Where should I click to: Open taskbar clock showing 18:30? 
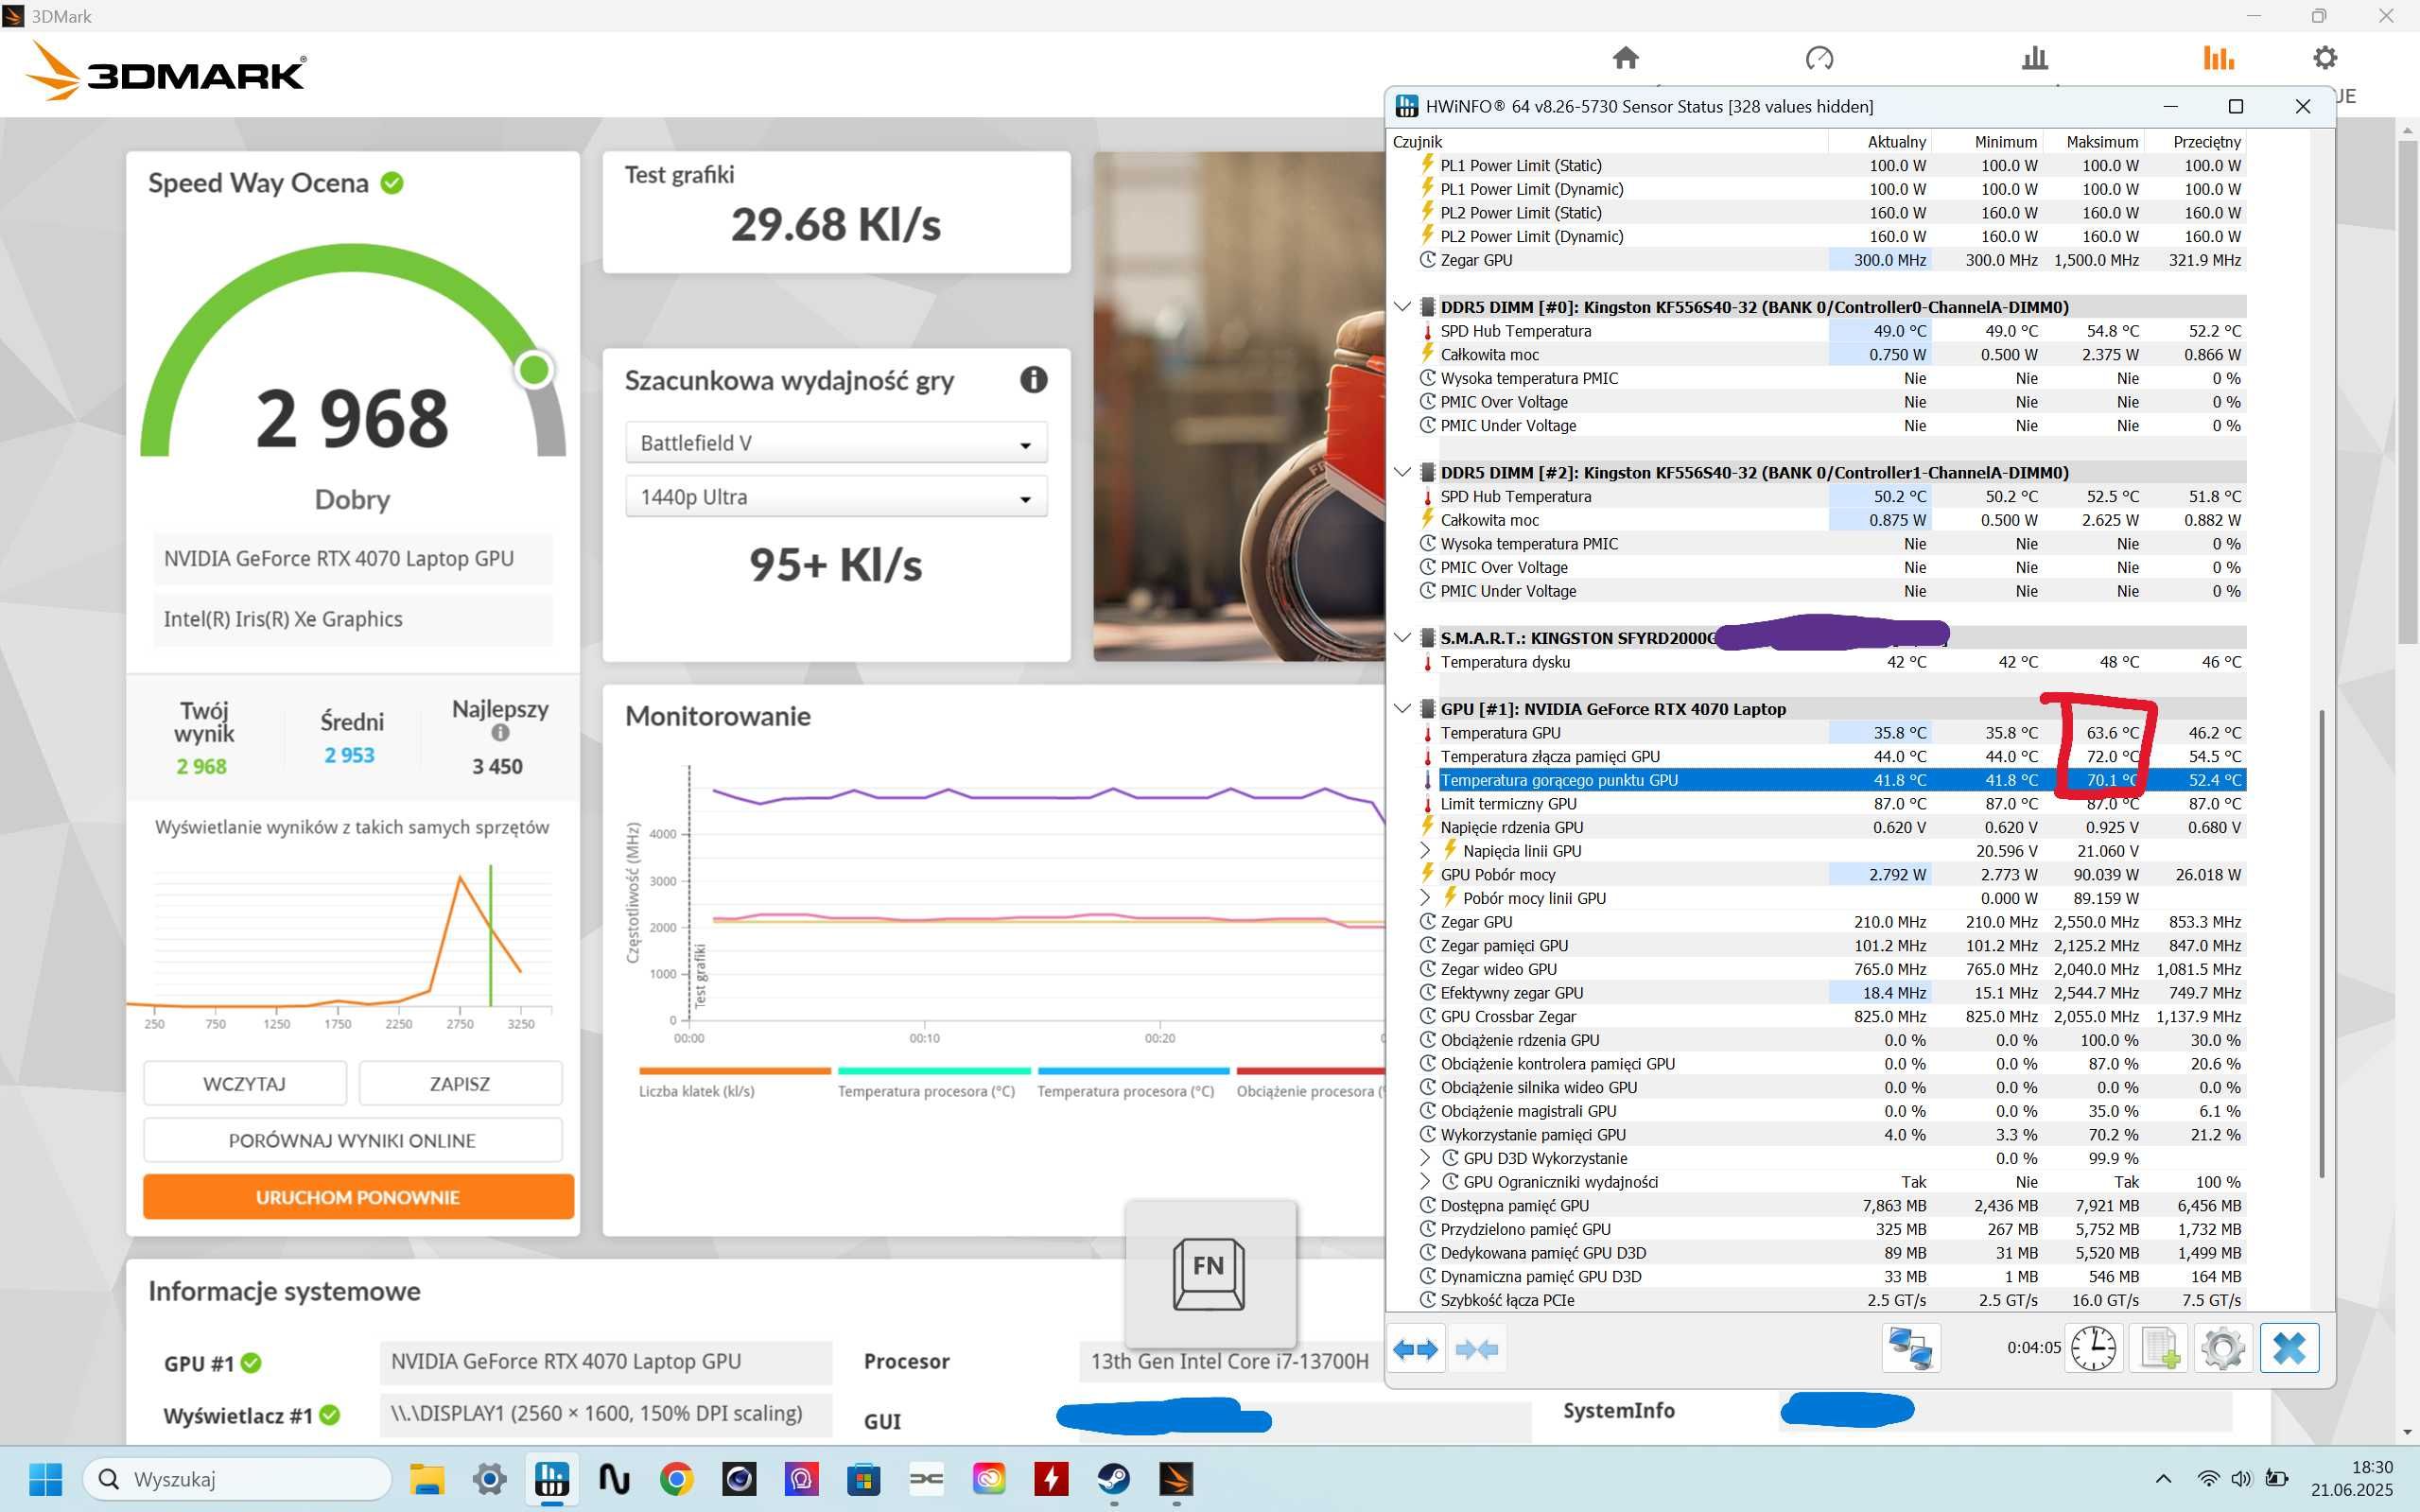click(x=2351, y=1479)
